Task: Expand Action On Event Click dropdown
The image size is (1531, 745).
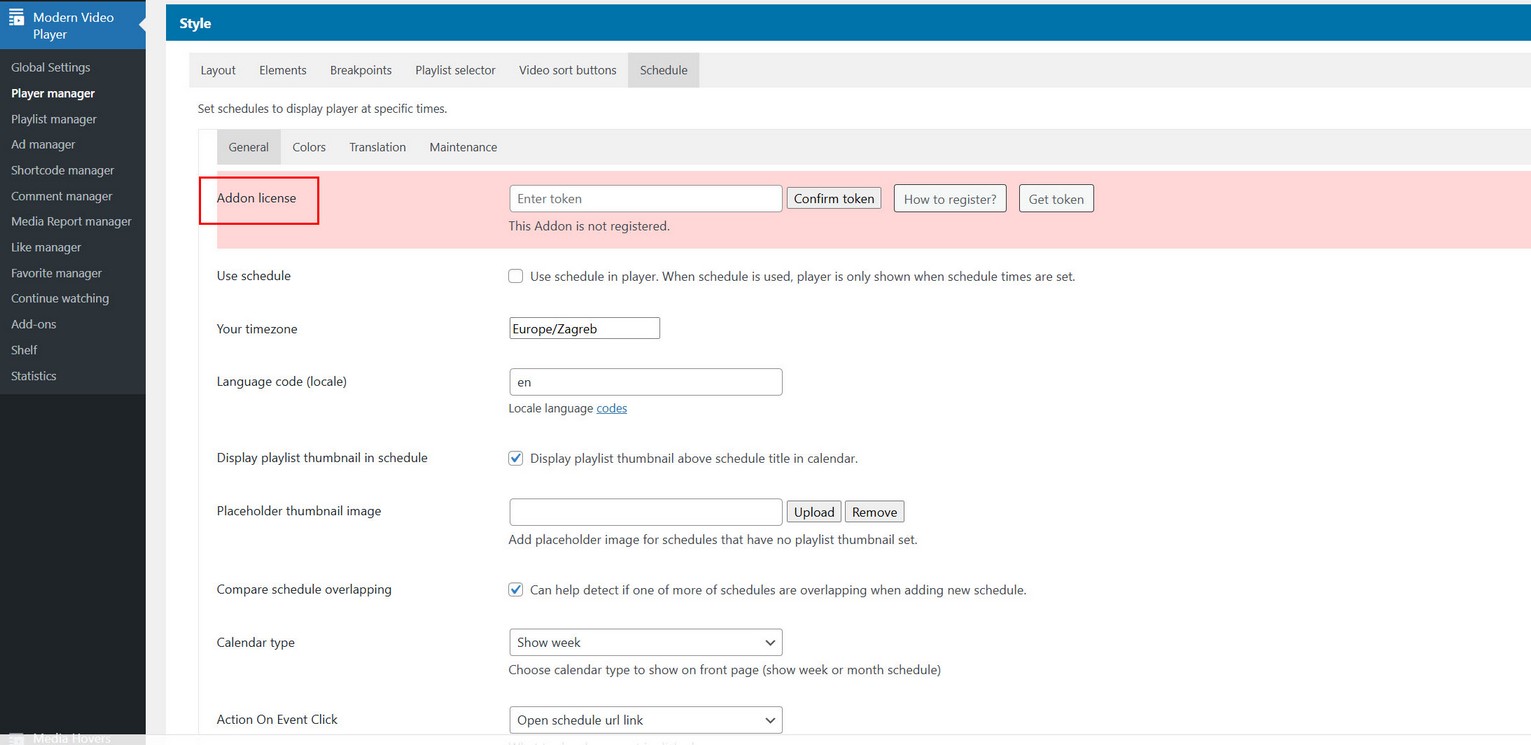Action: point(645,720)
